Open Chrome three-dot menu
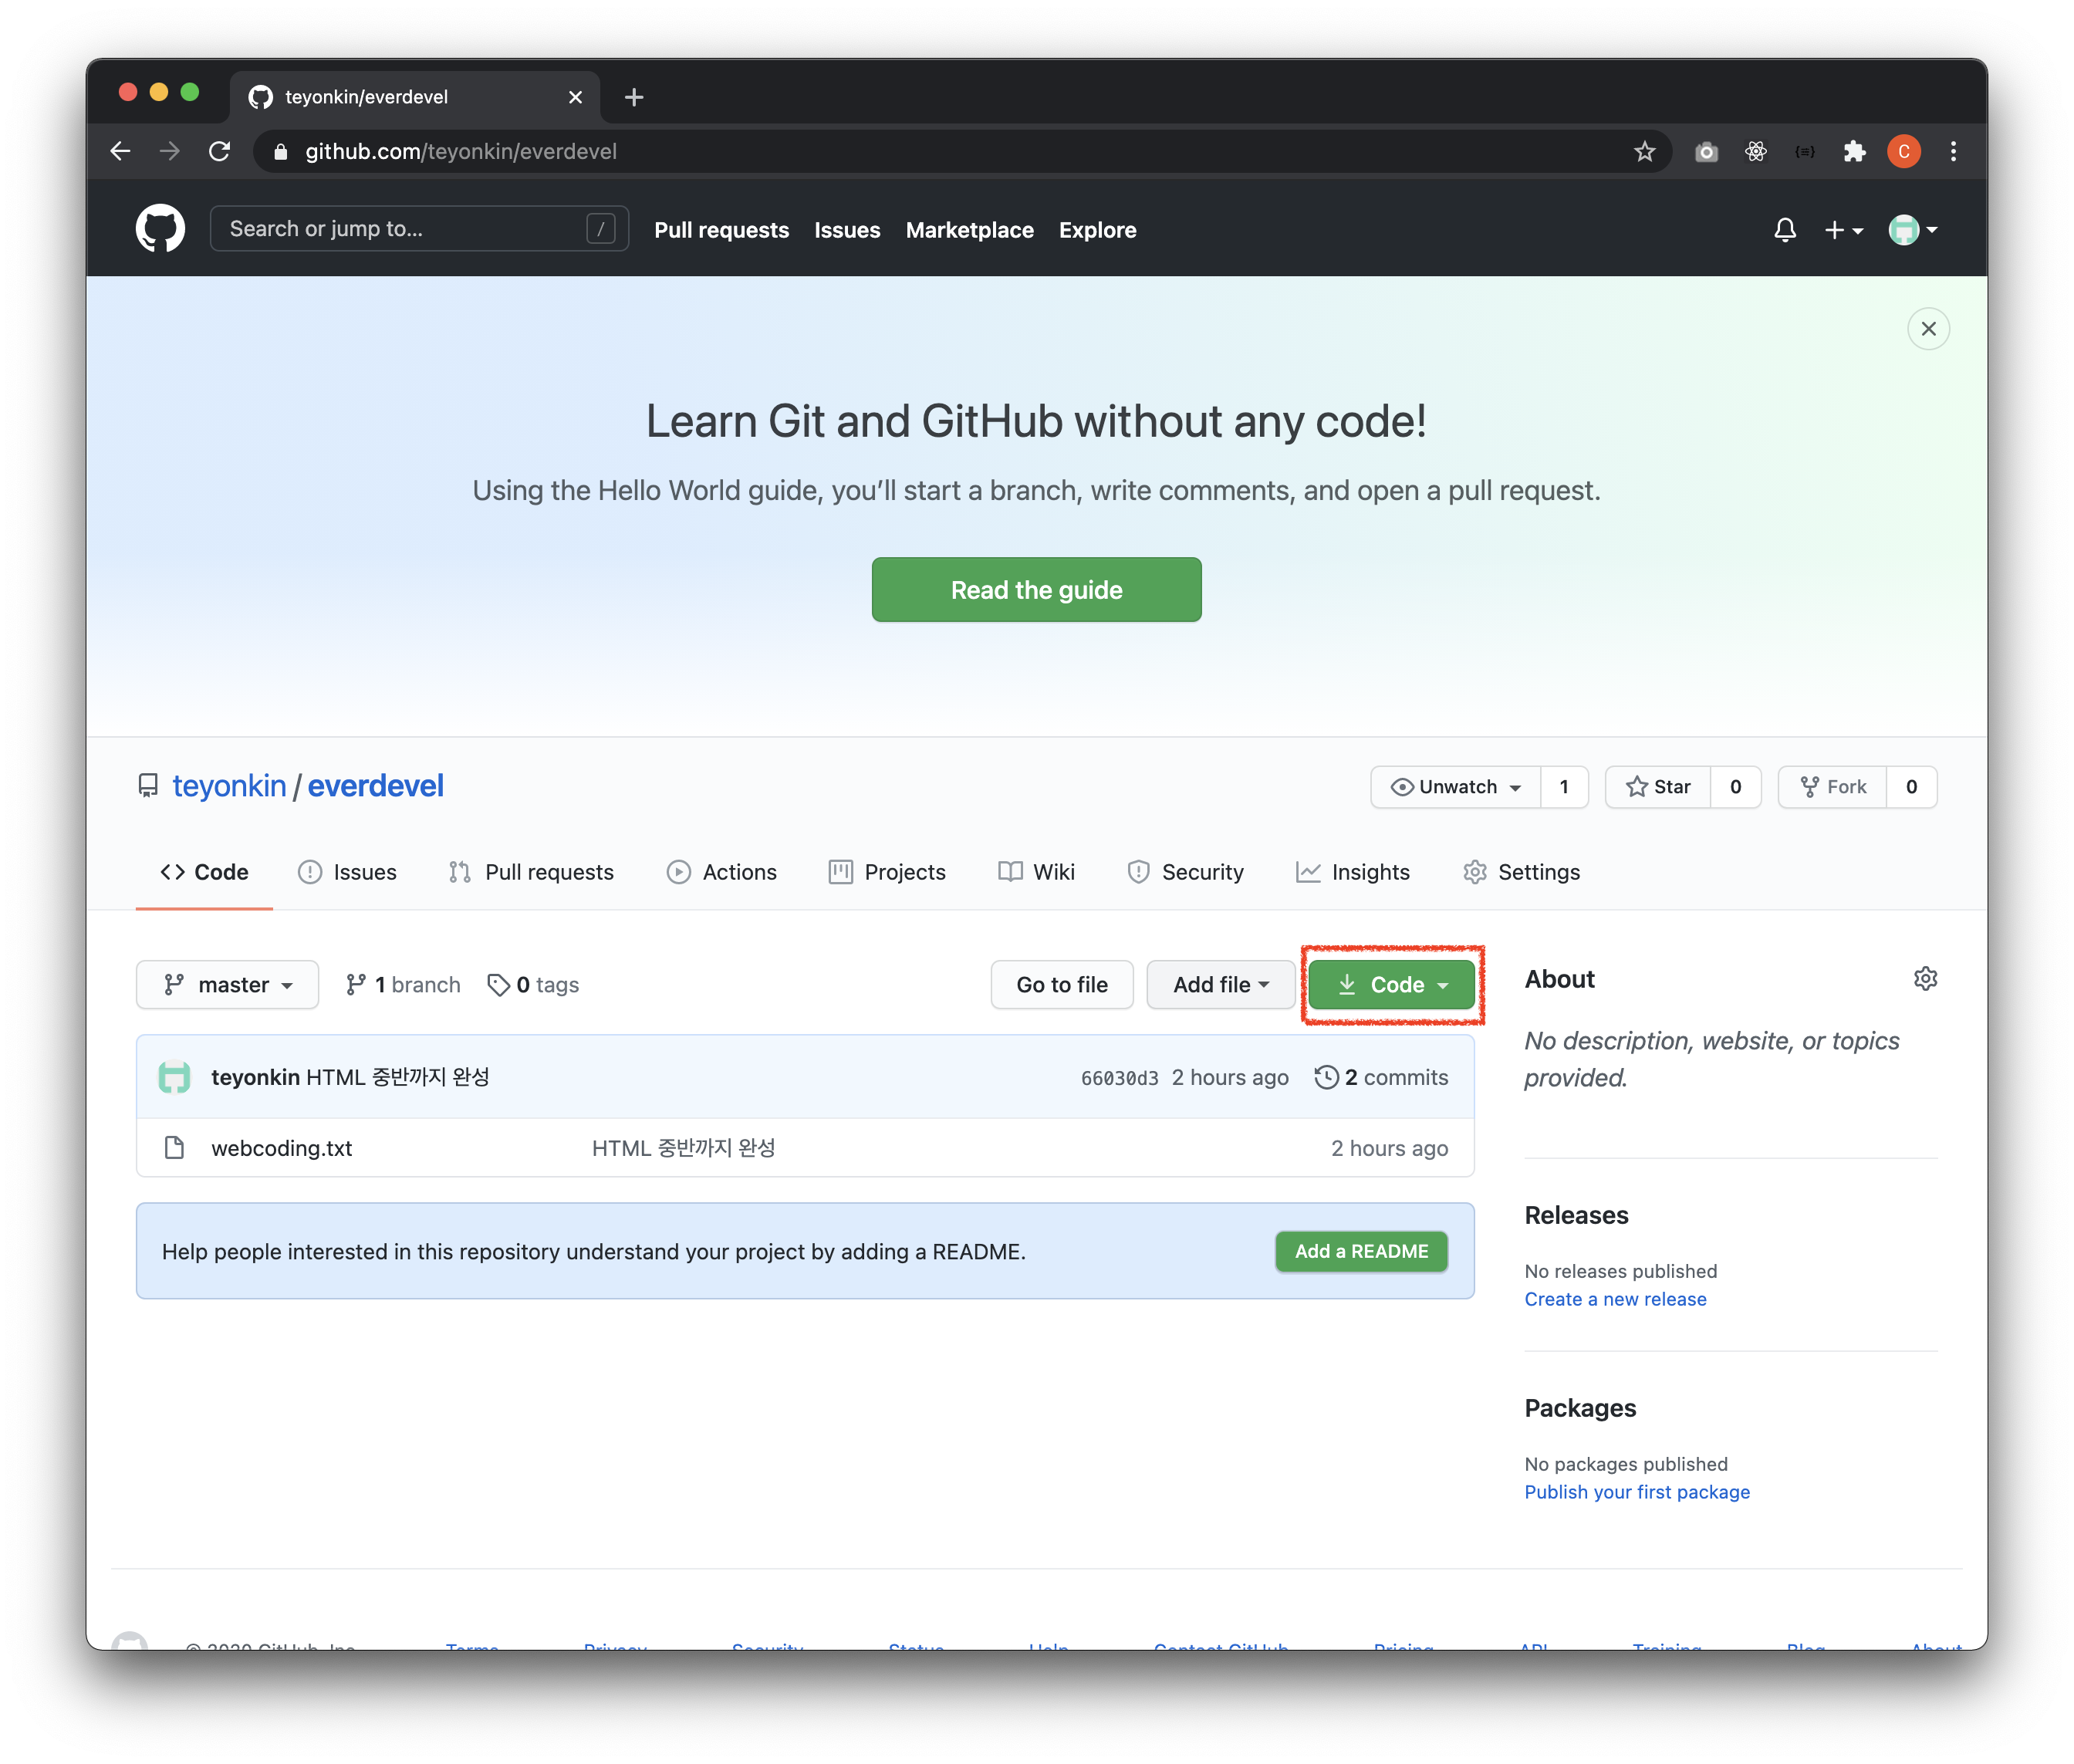This screenshot has width=2074, height=1764. pyautogui.click(x=1952, y=151)
